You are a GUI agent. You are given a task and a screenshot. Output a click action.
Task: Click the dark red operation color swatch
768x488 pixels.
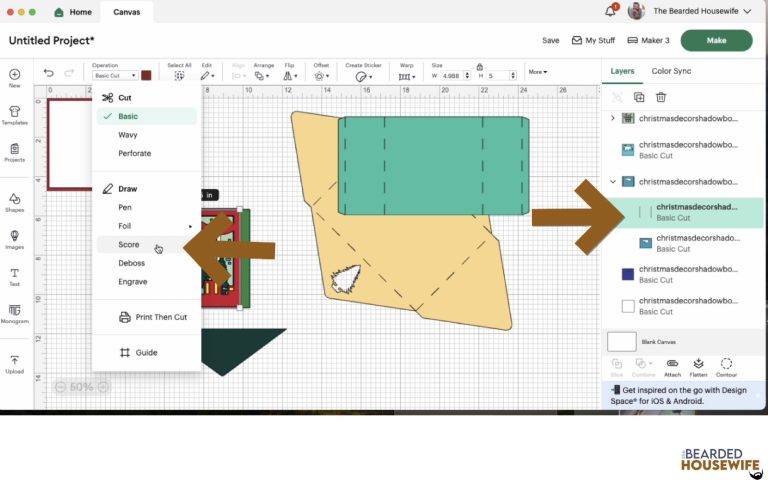(146, 75)
